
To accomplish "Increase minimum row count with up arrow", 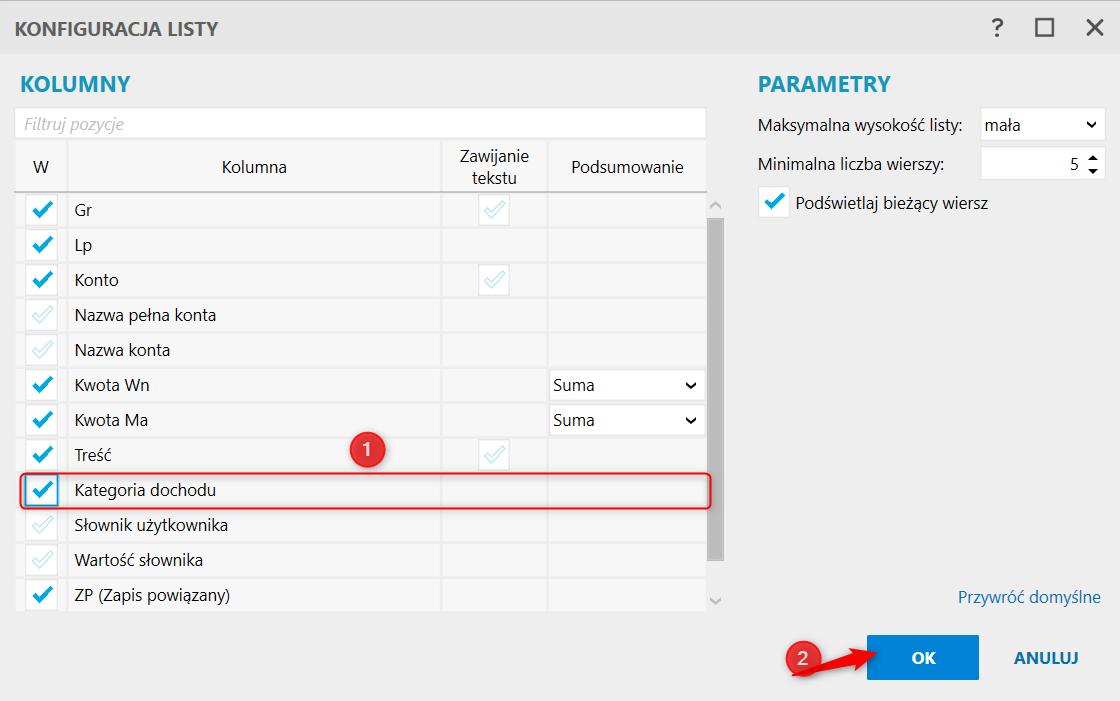I will tap(1093, 157).
